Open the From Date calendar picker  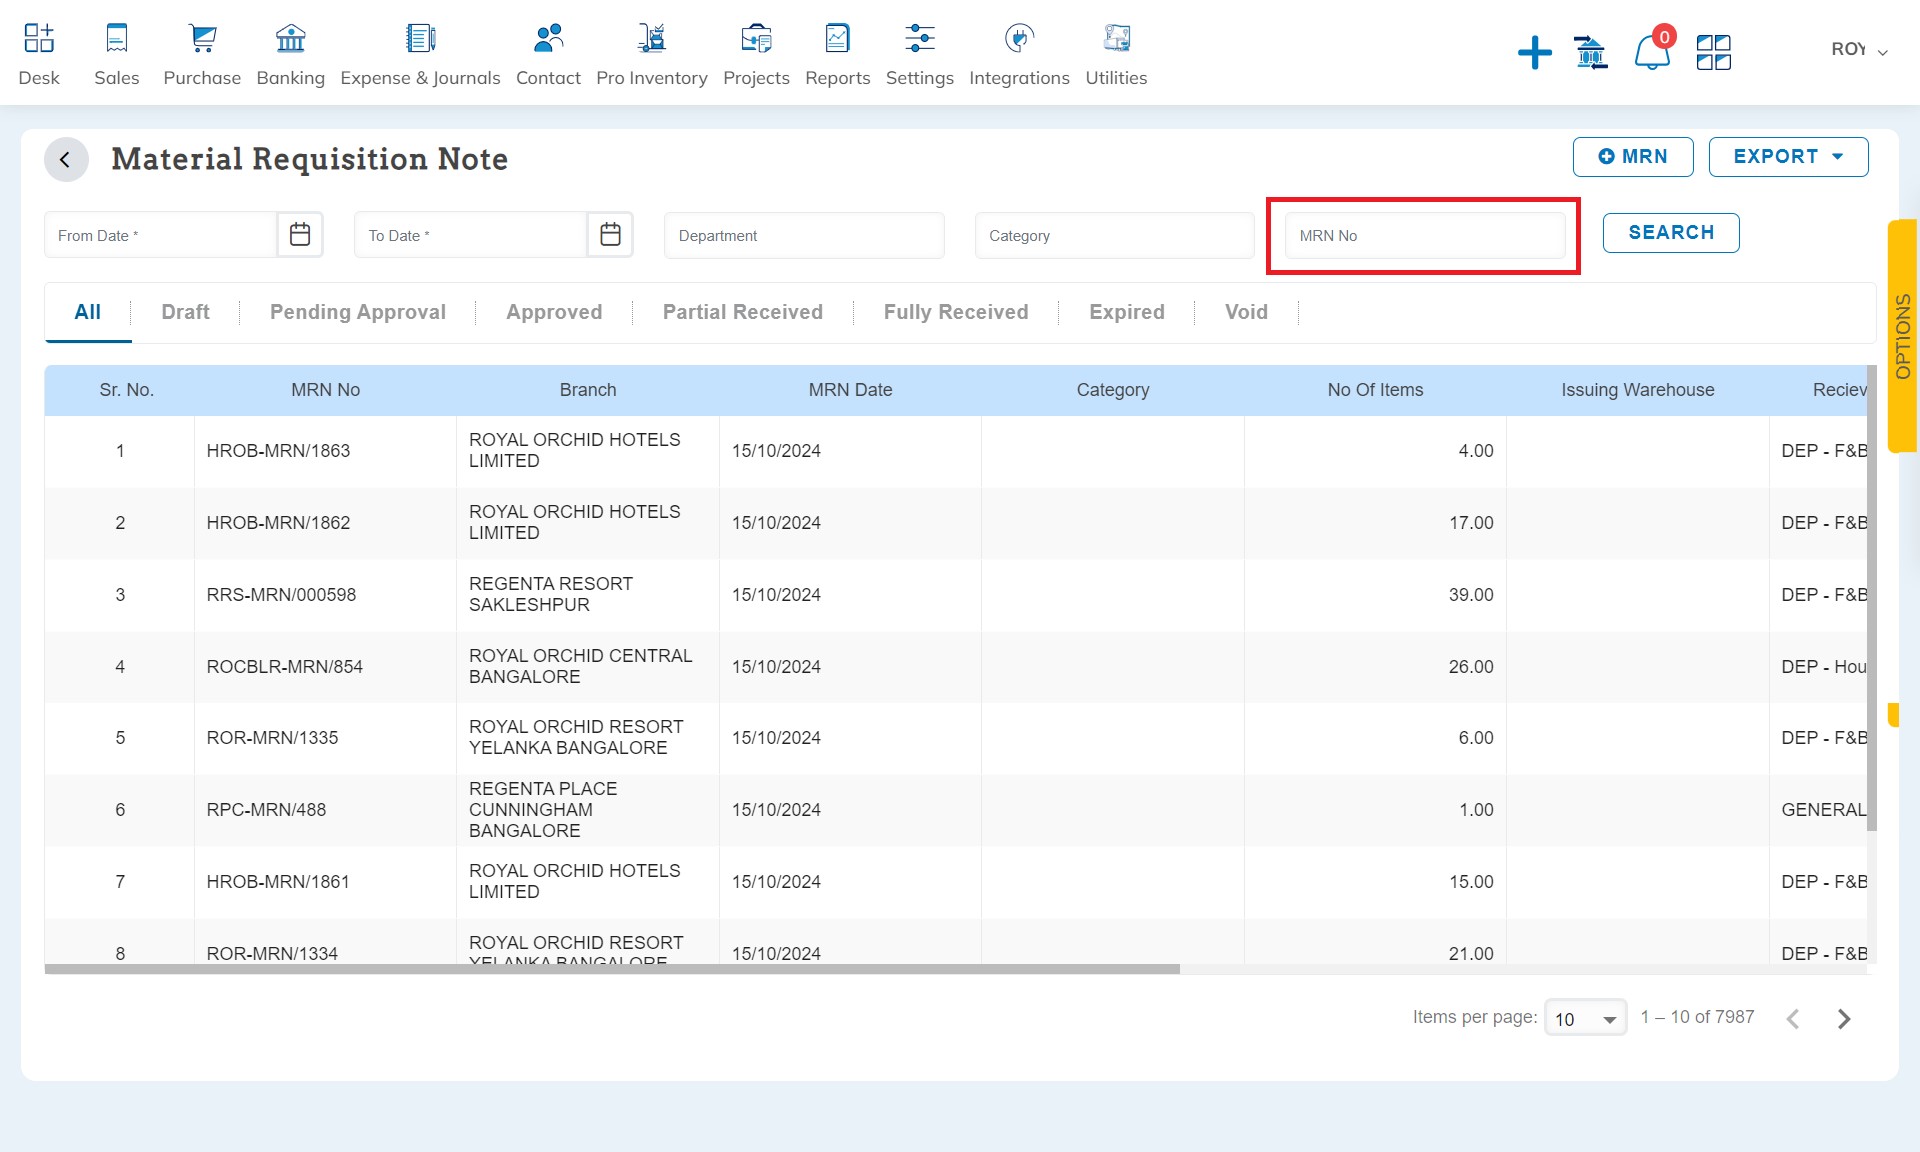click(300, 235)
